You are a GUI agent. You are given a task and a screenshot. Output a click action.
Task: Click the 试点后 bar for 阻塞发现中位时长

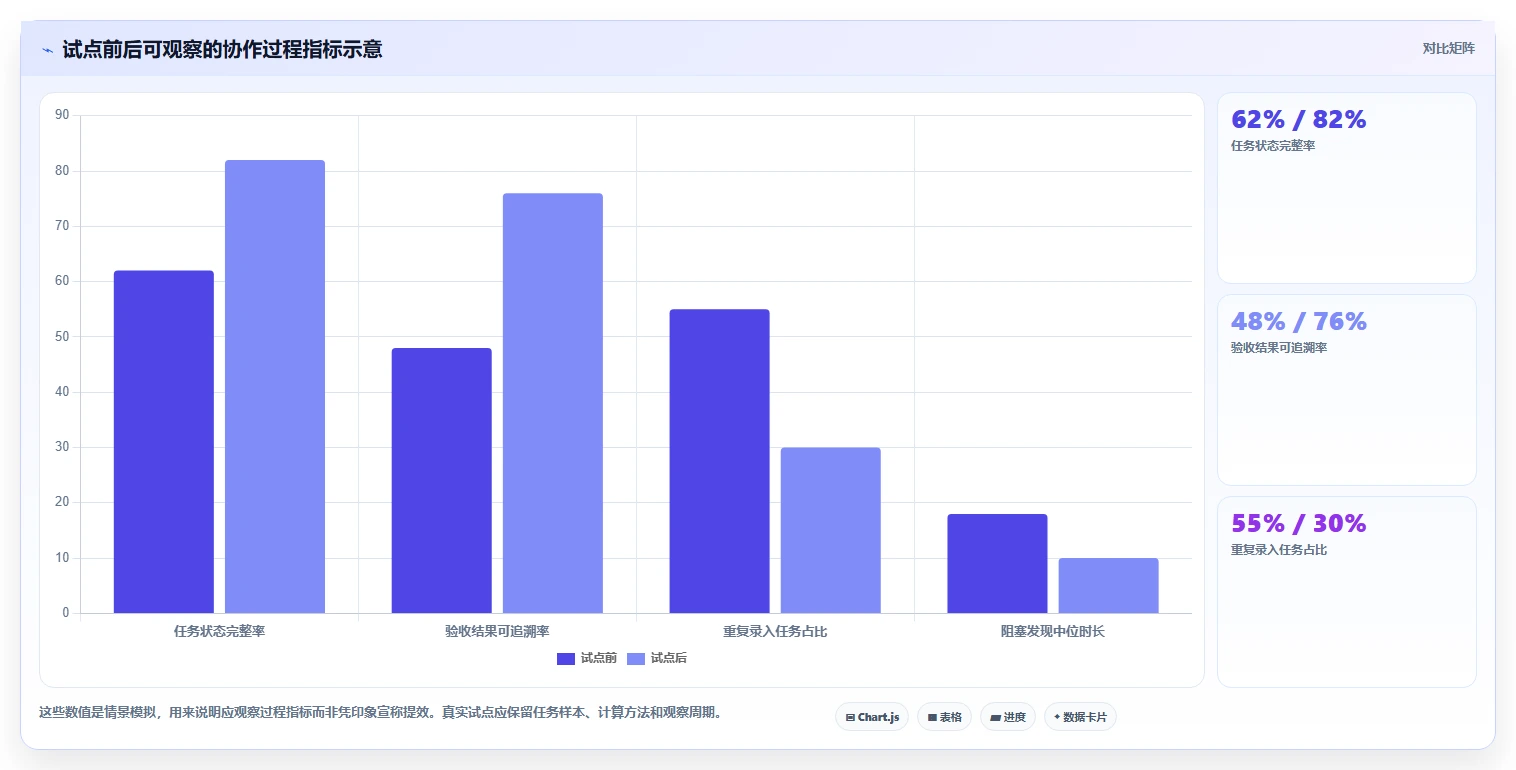[1109, 585]
